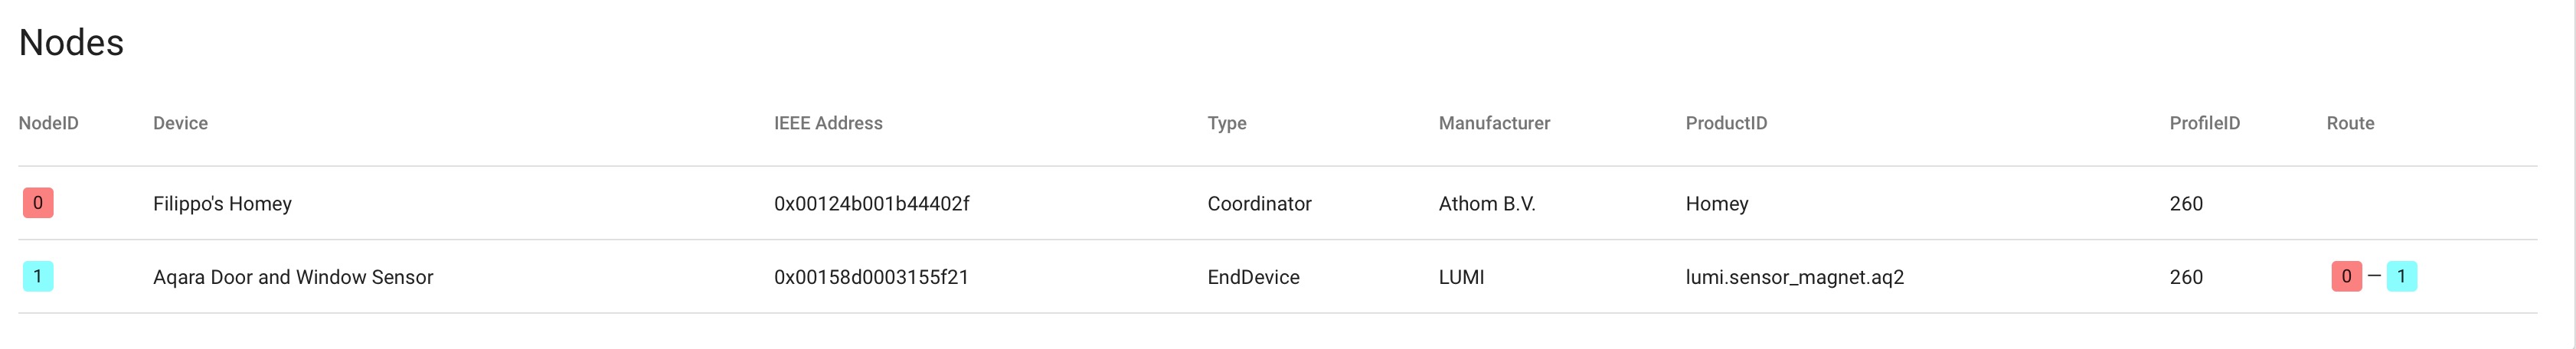The image size is (2576, 349).
Task: Click the cyan node ID 1 badge
Action: coord(38,276)
